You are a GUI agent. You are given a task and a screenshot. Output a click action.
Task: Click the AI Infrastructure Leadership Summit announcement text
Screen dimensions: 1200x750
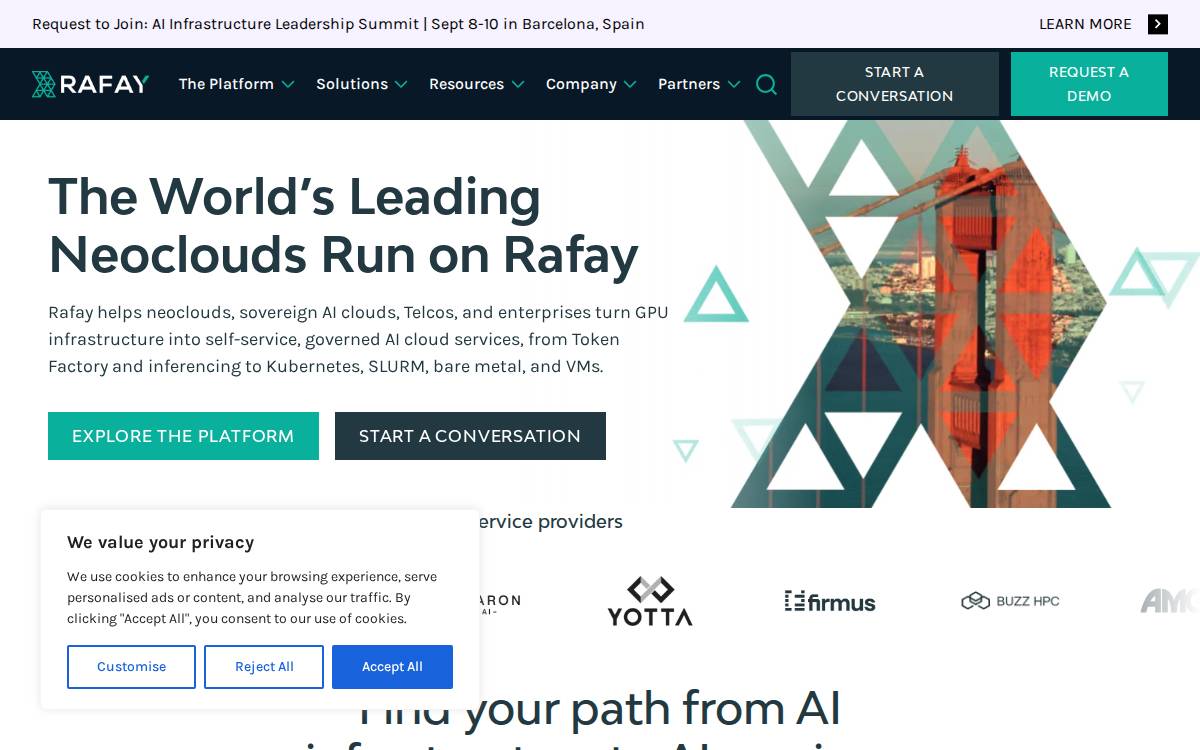[338, 24]
